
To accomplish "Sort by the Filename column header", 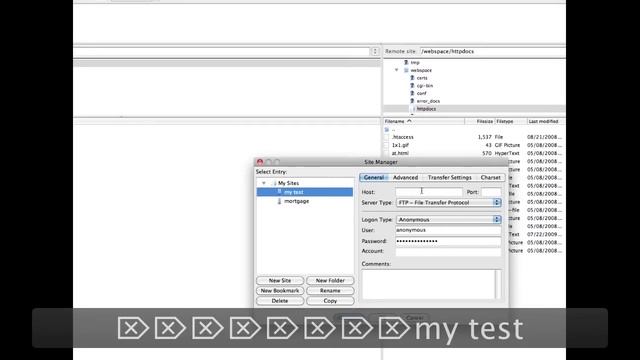I will [424, 121].
